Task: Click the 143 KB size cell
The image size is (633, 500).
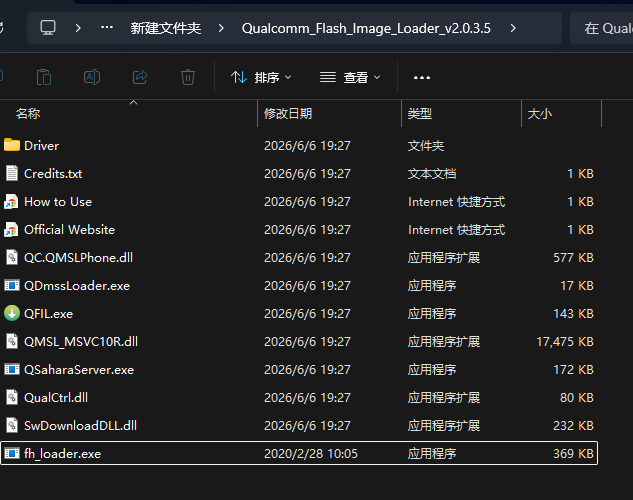Action: pos(573,314)
